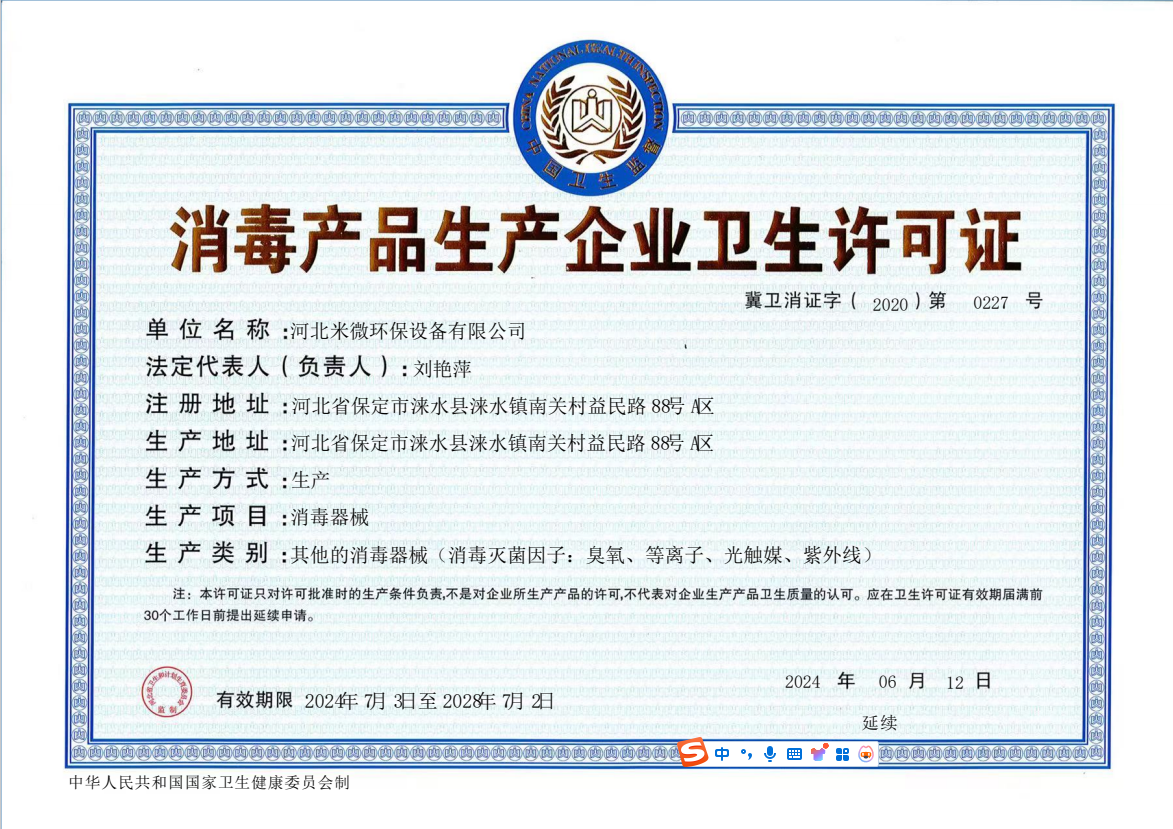This screenshot has height=829, width=1173.
Task: Click the issue date 2024年06月12日
Action: click(888, 681)
